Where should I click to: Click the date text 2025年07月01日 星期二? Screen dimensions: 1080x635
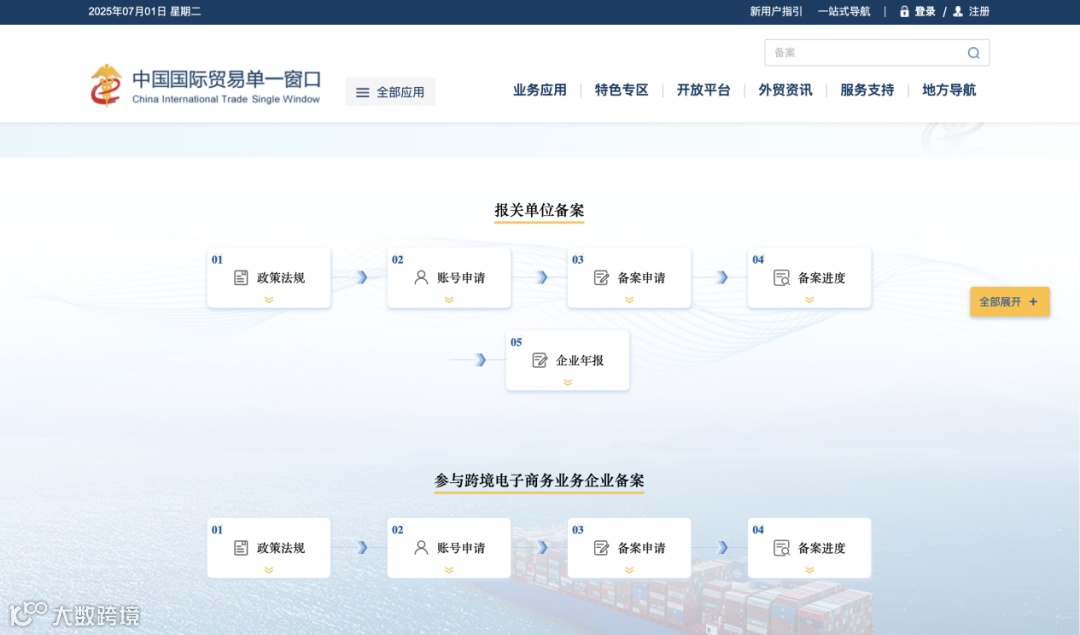[145, 12]
